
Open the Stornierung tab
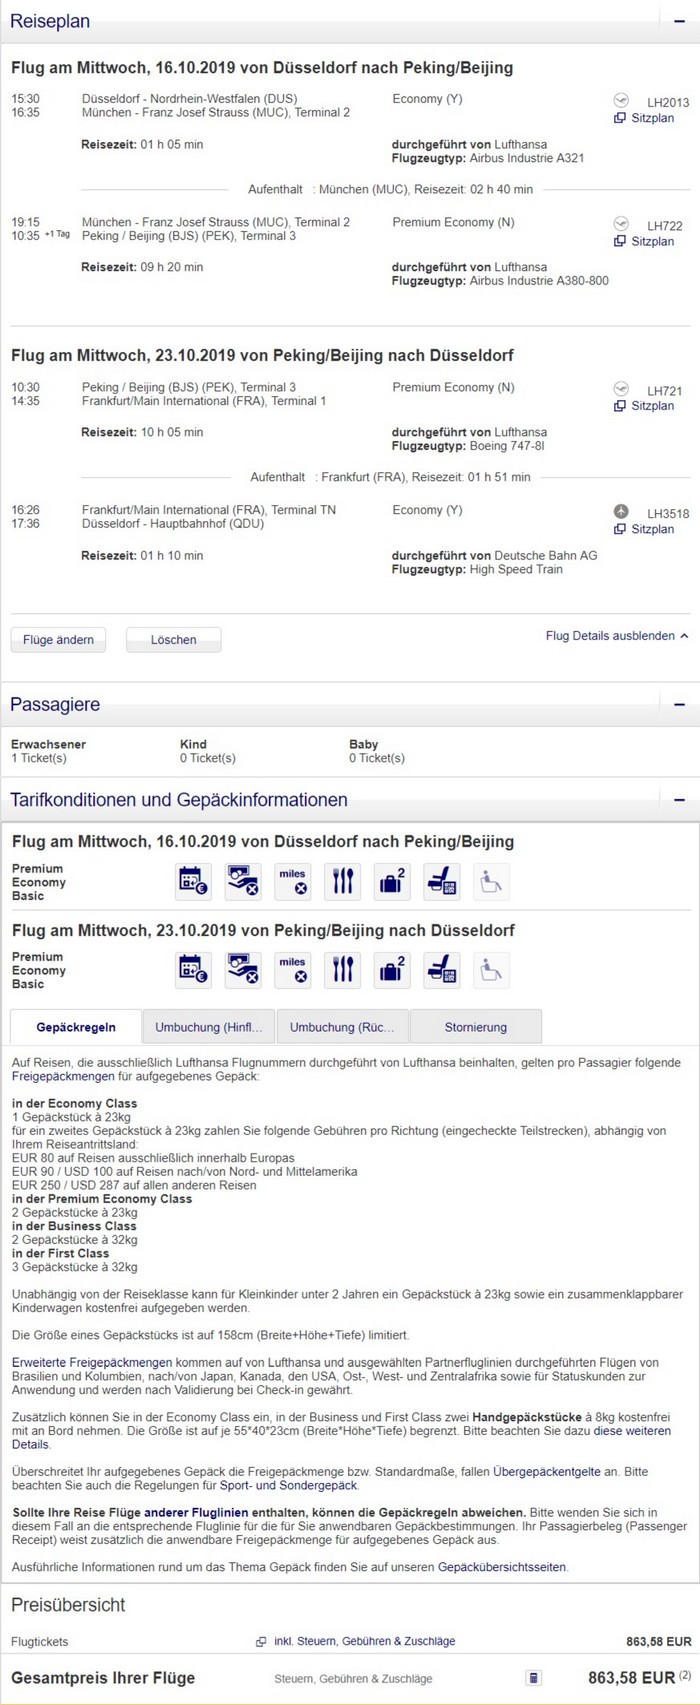click(x=476, y=1027)
